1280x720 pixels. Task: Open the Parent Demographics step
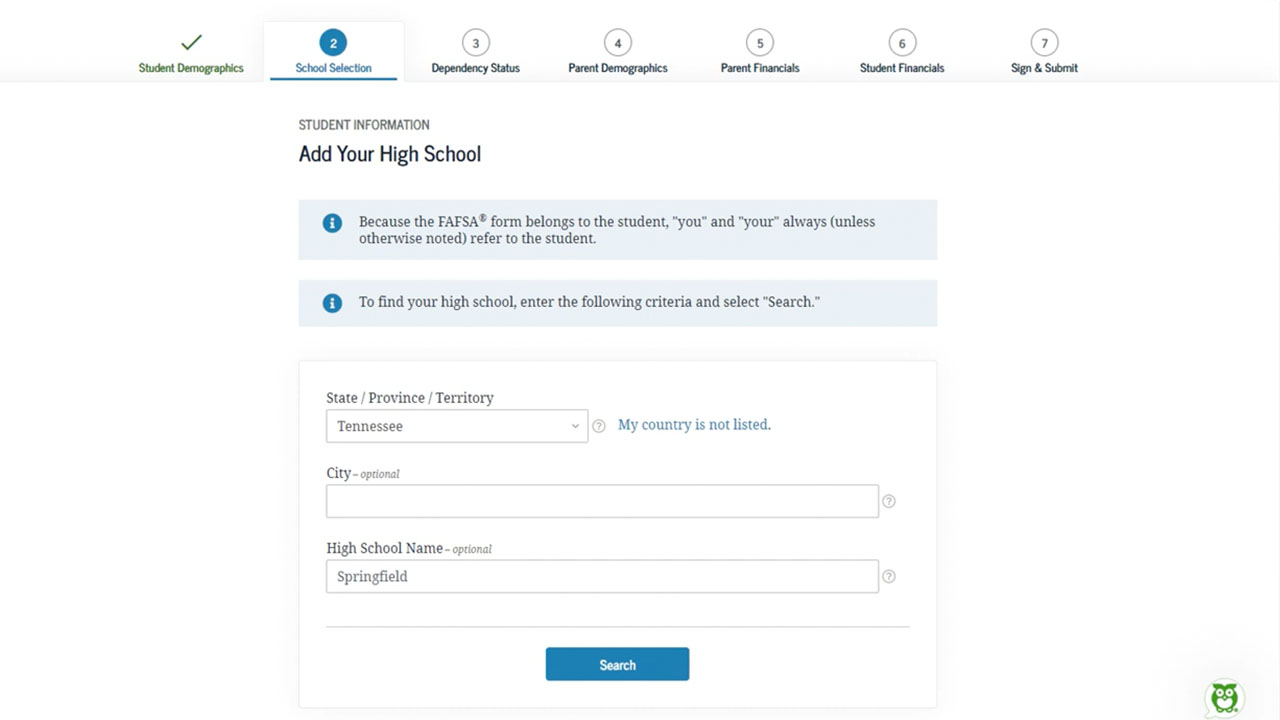click(x=617, y=50)
